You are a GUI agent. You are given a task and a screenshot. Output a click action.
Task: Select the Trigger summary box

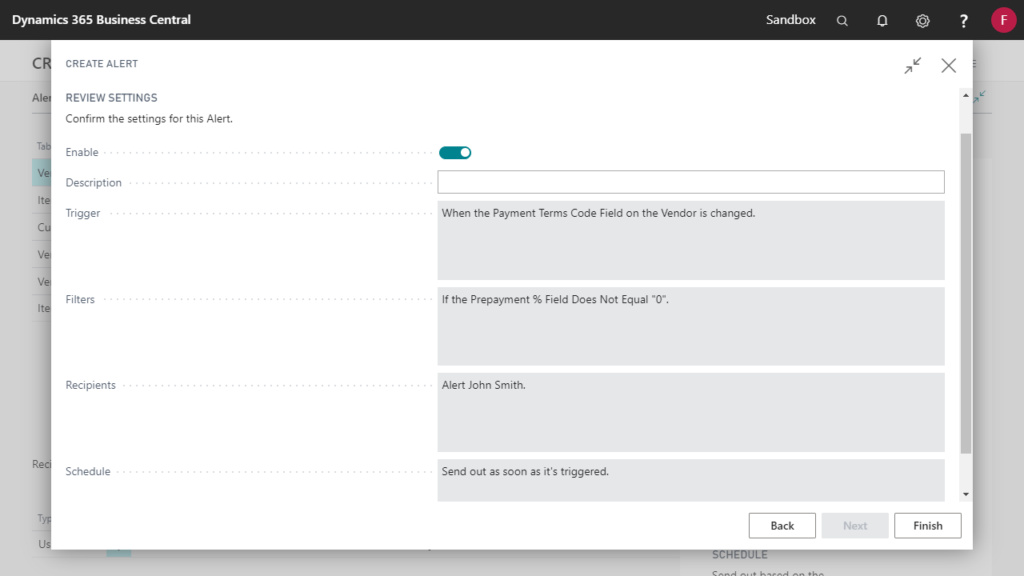pos(690,240)
